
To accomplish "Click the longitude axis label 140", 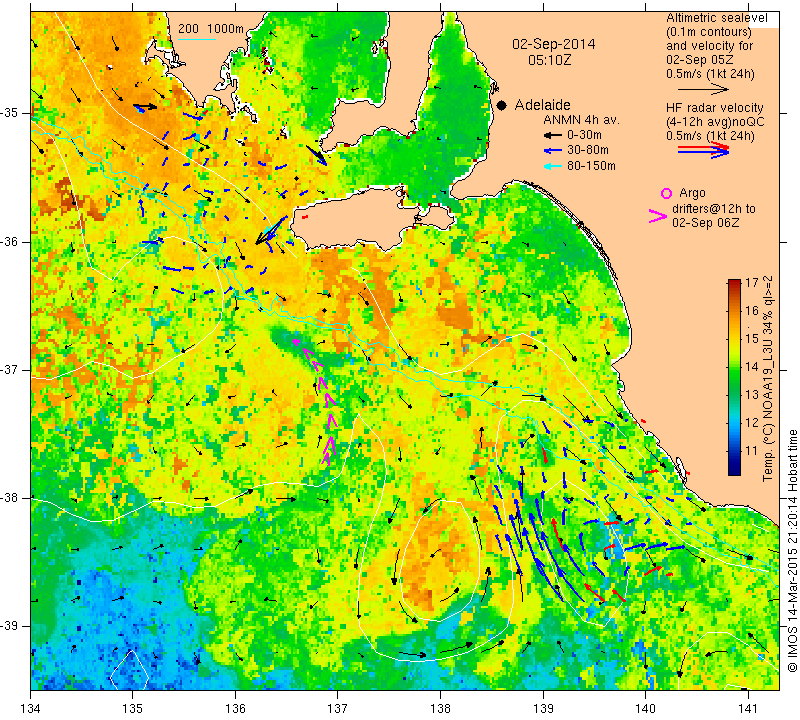I will (645, 709).
